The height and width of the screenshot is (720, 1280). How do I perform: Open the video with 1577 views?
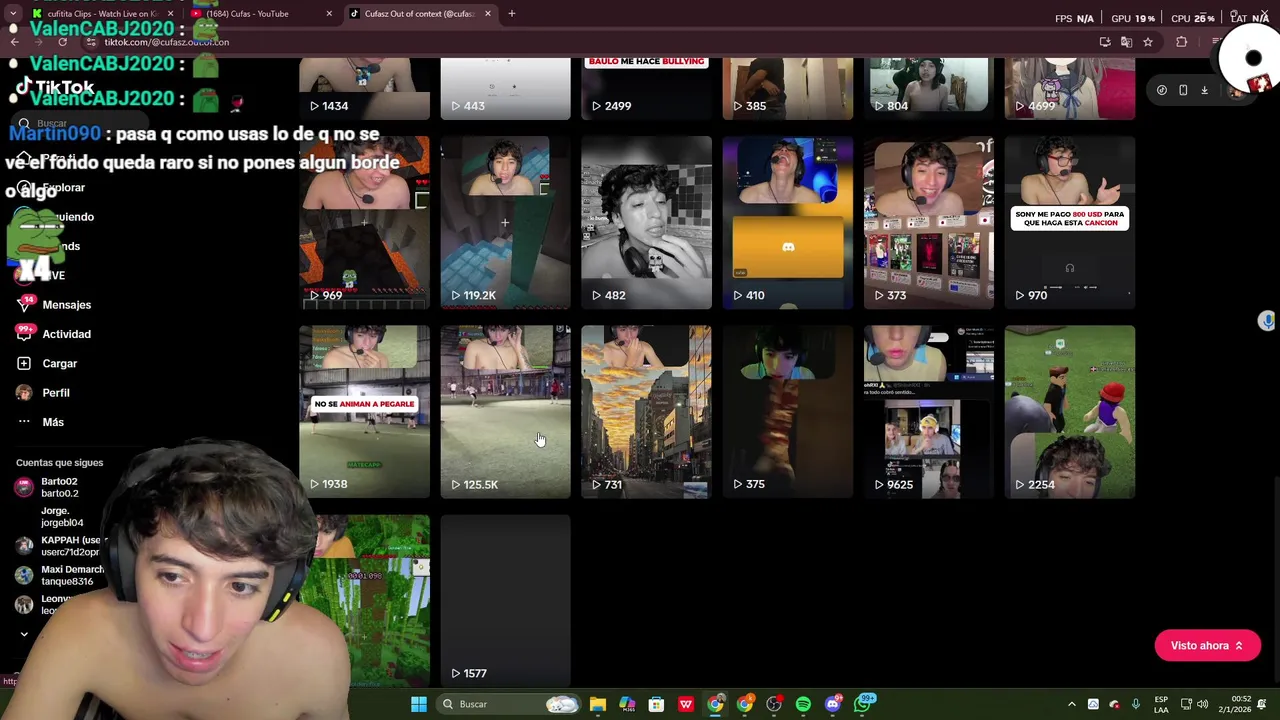click(x=505, y=600)
